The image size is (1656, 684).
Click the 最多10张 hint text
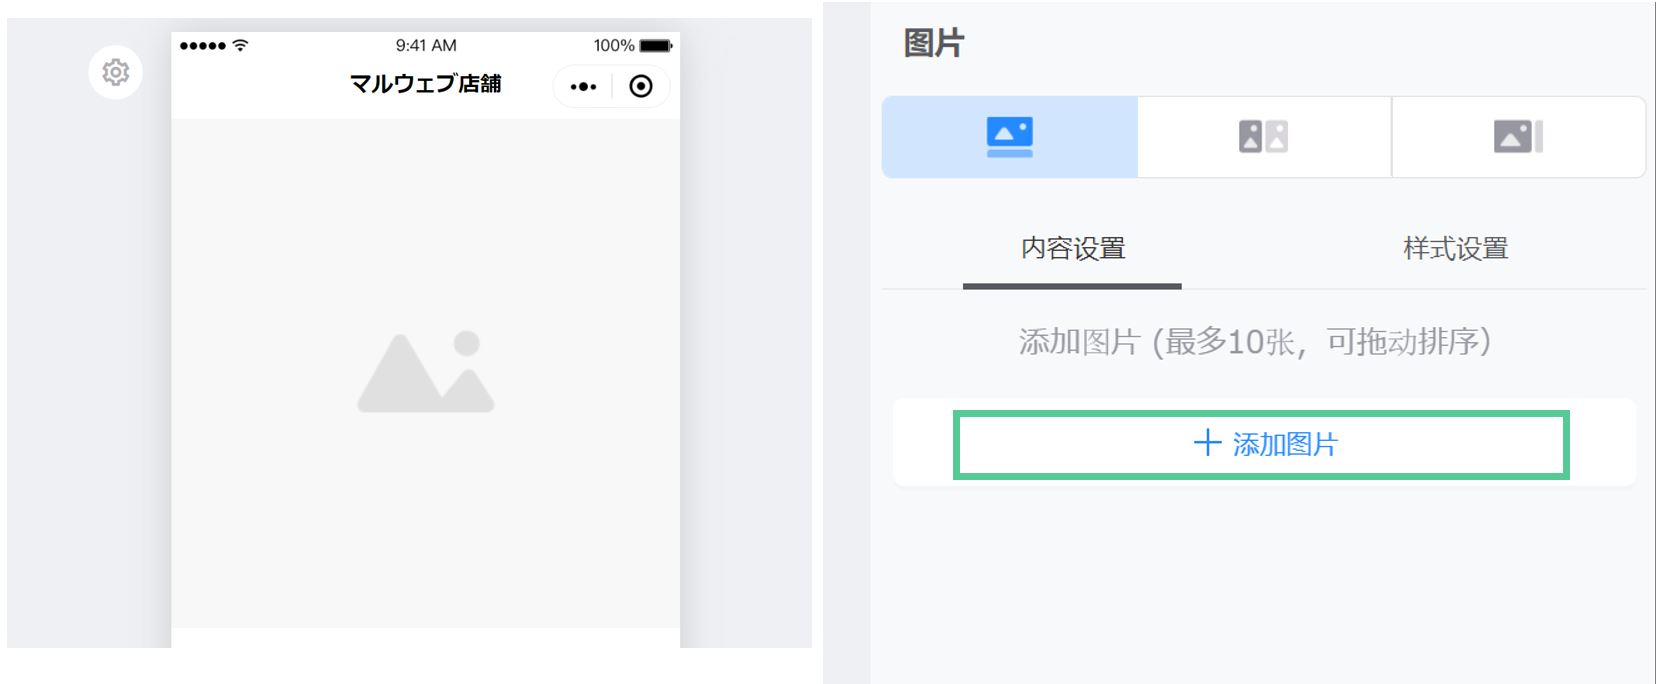point(1230,342)
